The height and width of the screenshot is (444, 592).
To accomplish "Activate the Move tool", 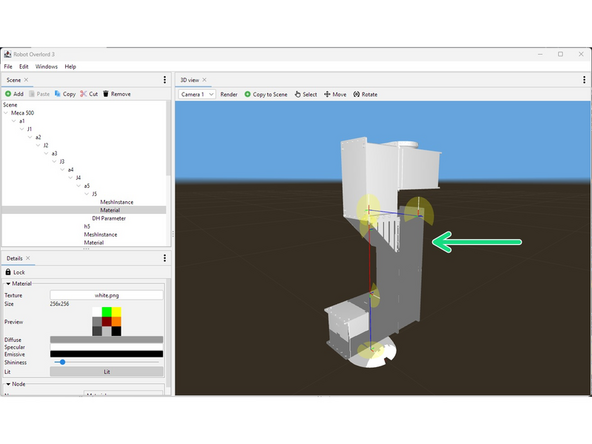I will click(335, 94).
